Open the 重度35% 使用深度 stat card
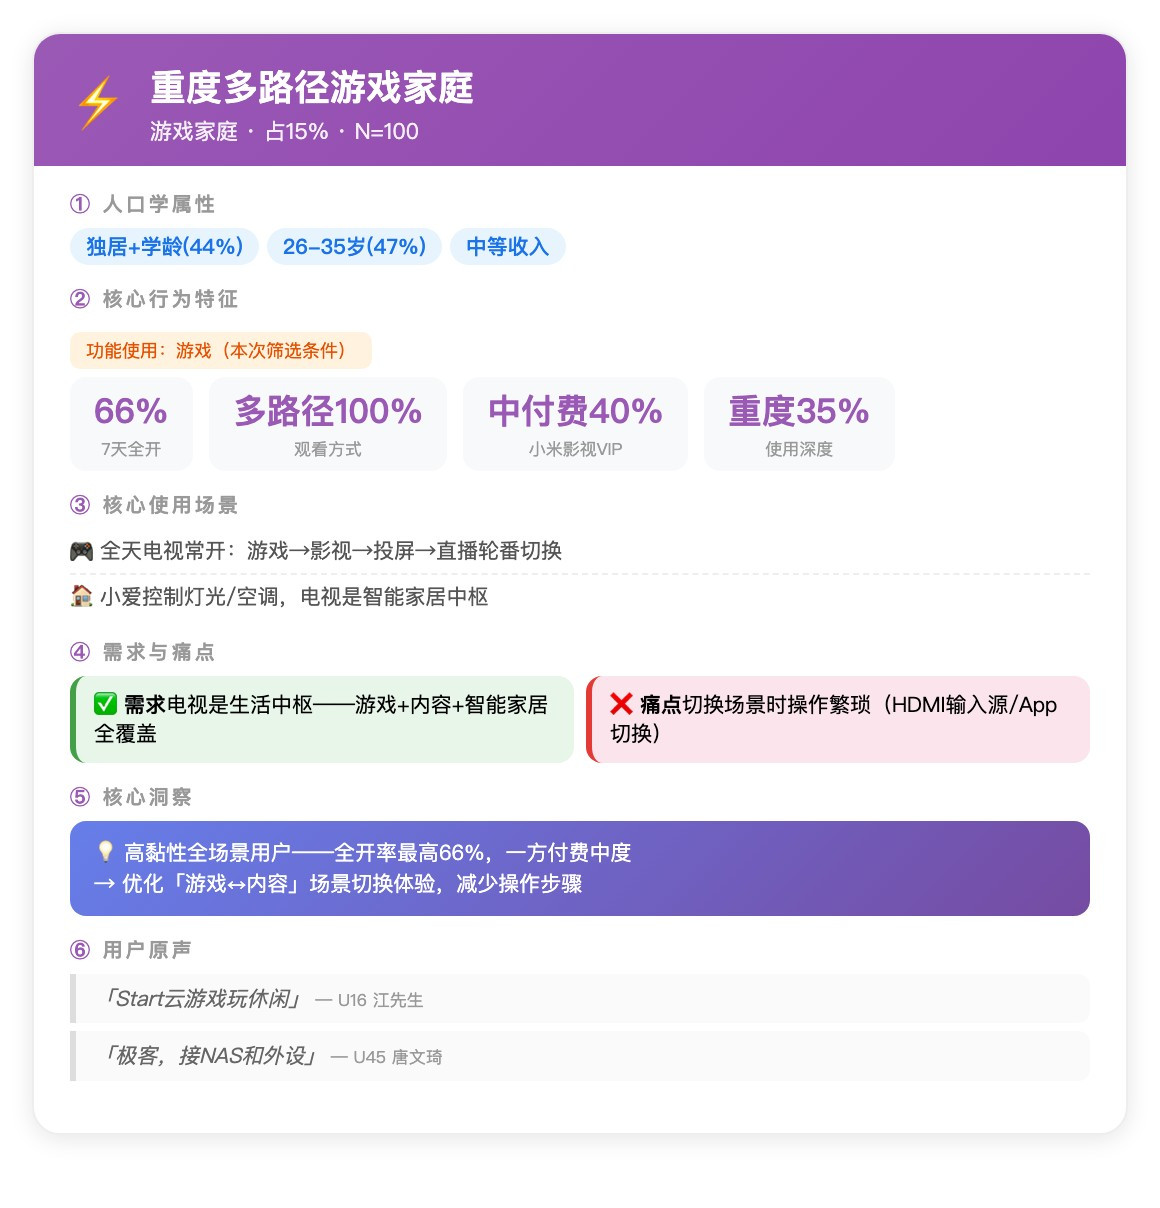This screenshot has width=1160, height=1208. (x=799, y=424)
